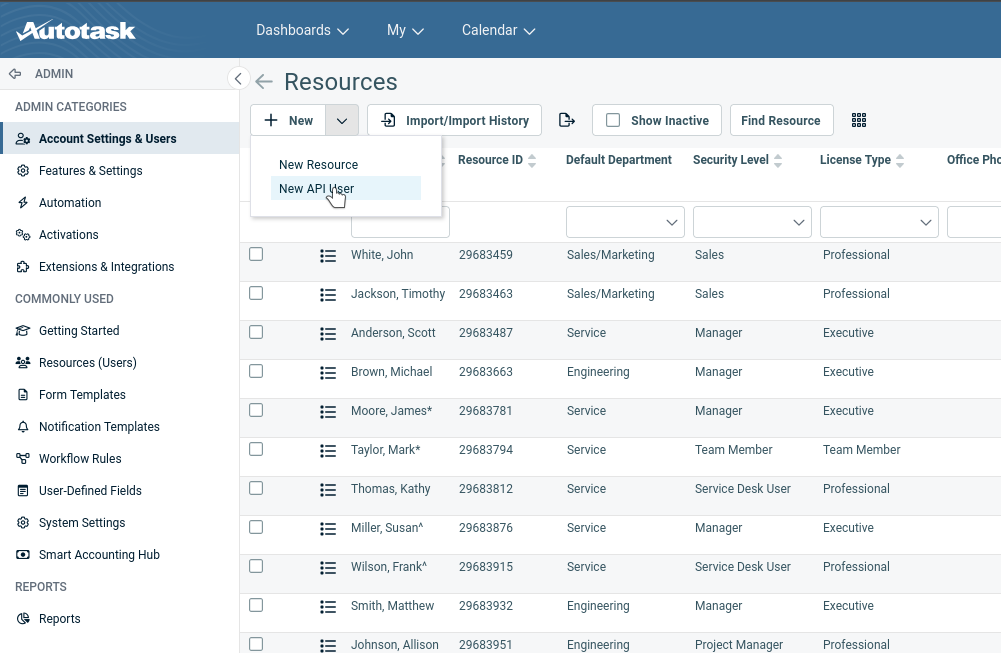Viewport: 1001px width, 653px height.
Task: Open the column chooser grid icon
Action: (859, 120)
